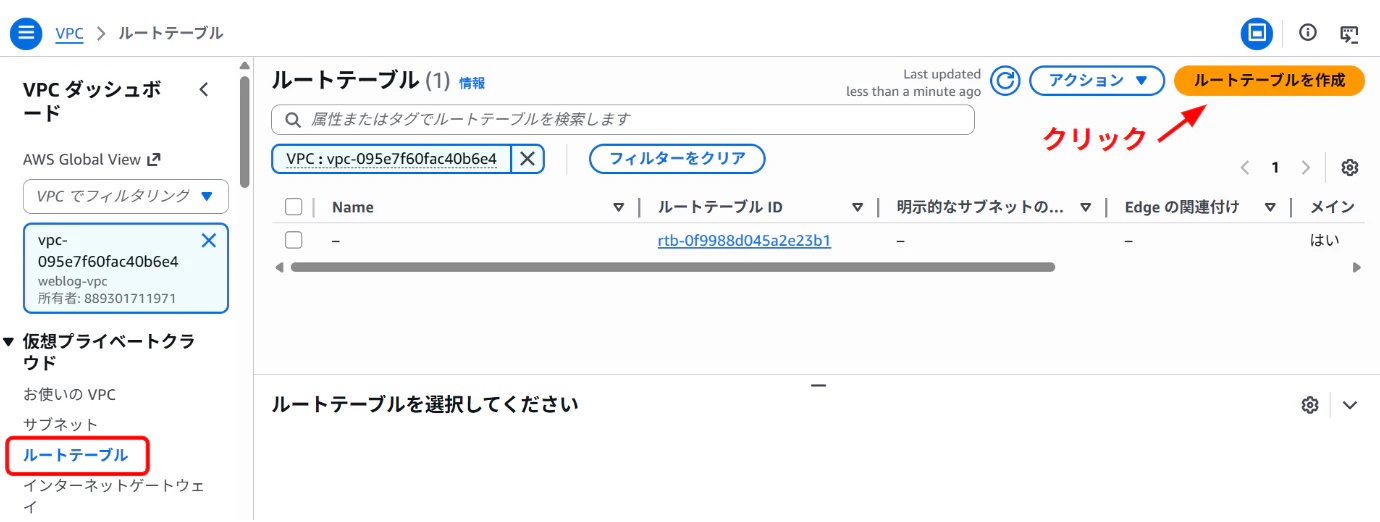Open route table rtb-0f9988d045a2e23b1 link
This screenshot has width=1380, height=522.
point(744,240)
